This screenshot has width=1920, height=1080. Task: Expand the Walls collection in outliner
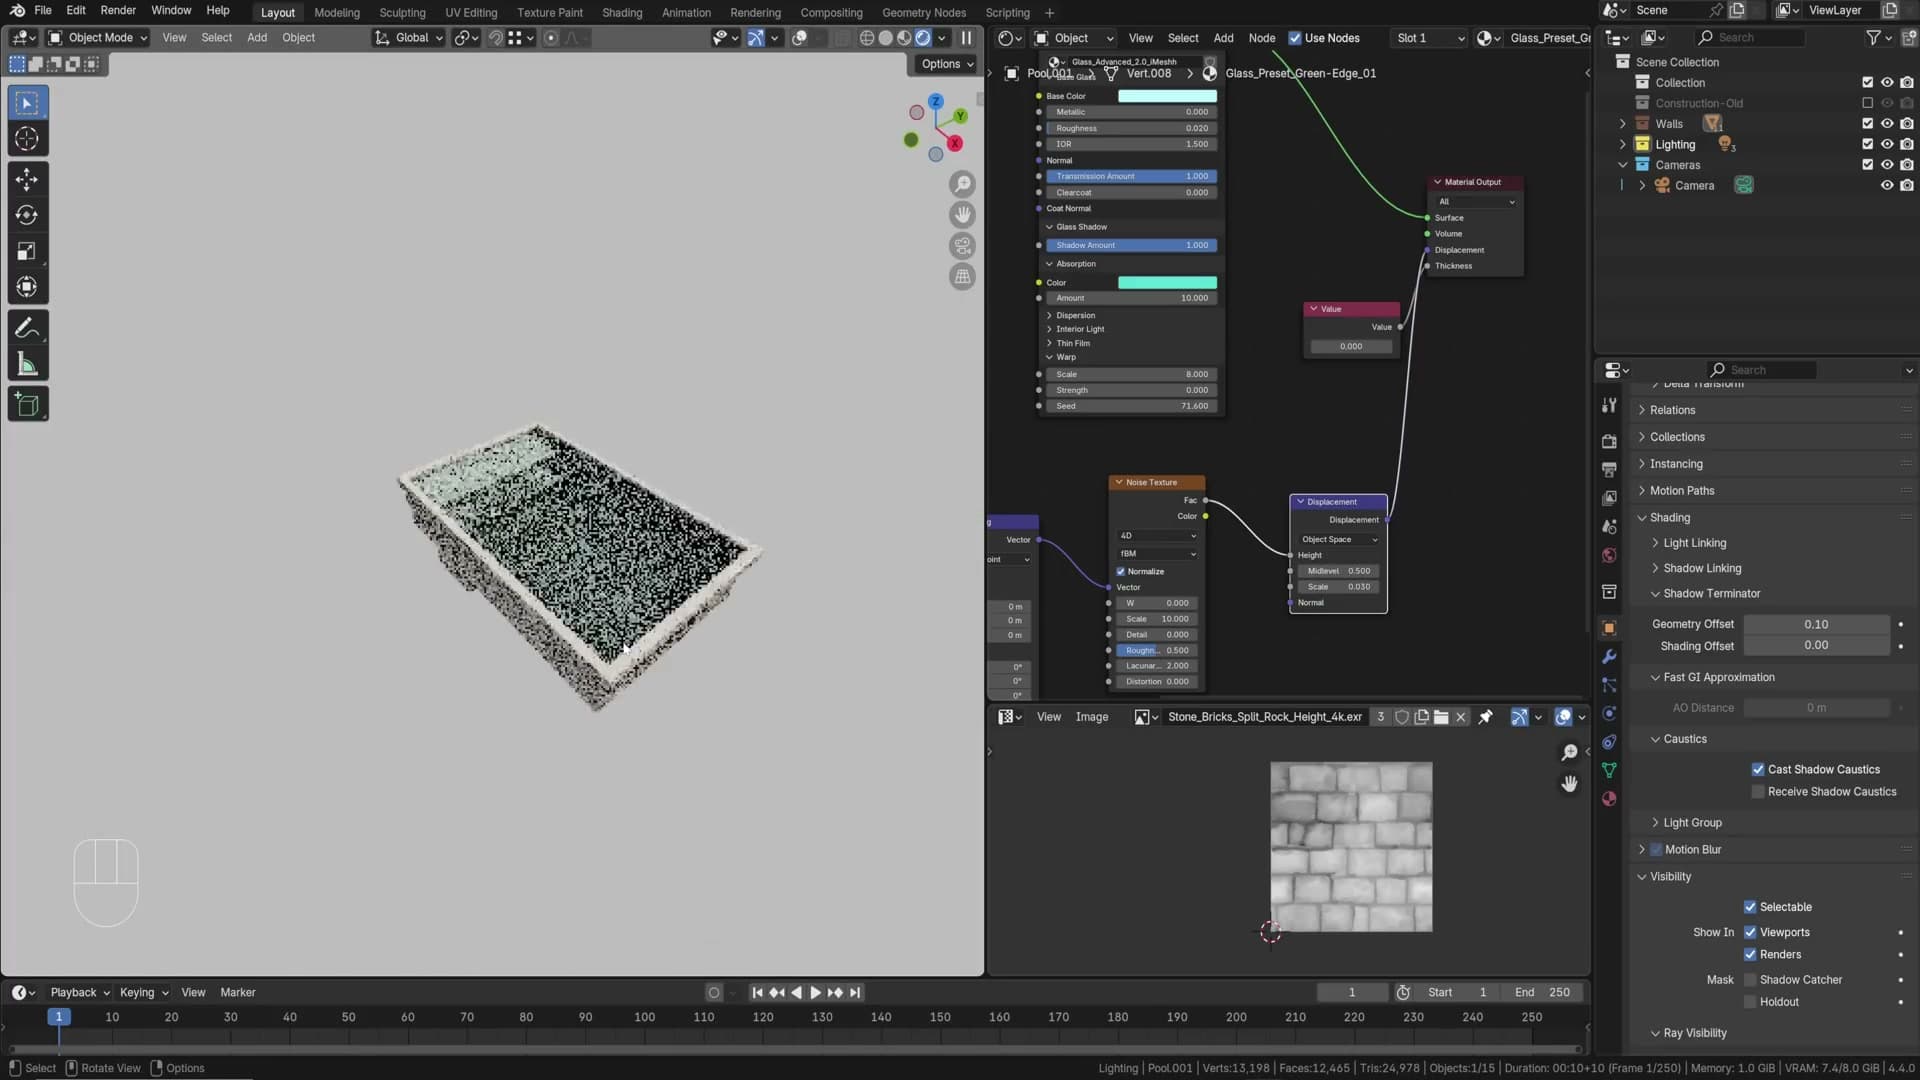click(1622, 124)
